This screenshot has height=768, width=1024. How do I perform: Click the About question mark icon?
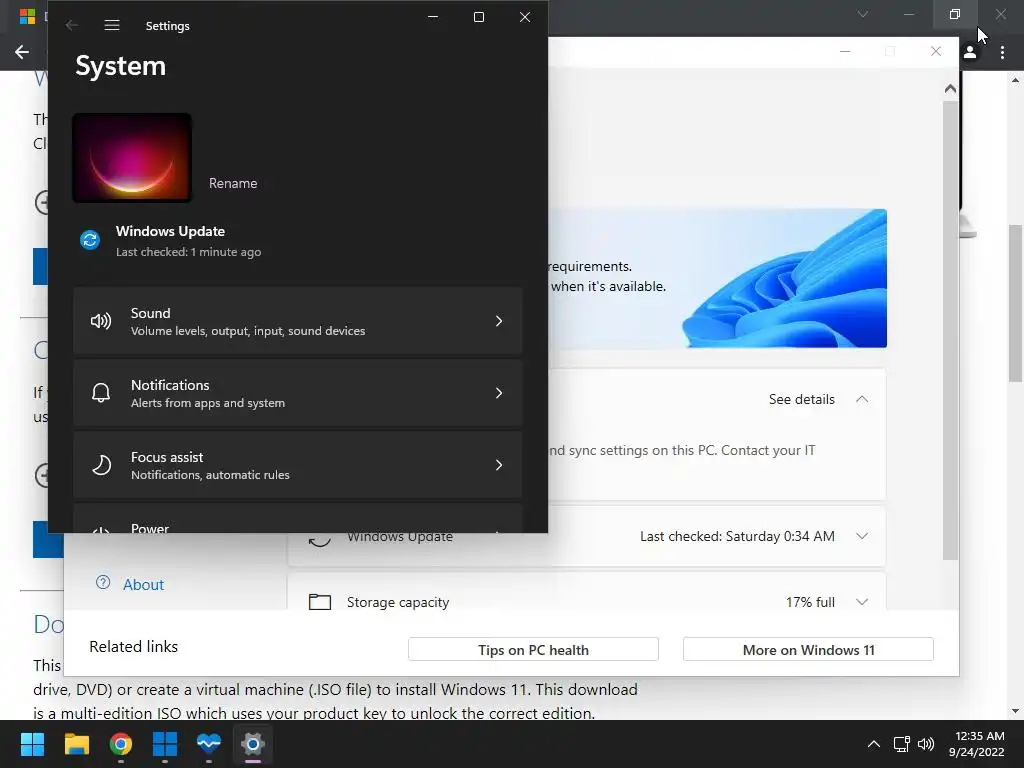[103, 583]
